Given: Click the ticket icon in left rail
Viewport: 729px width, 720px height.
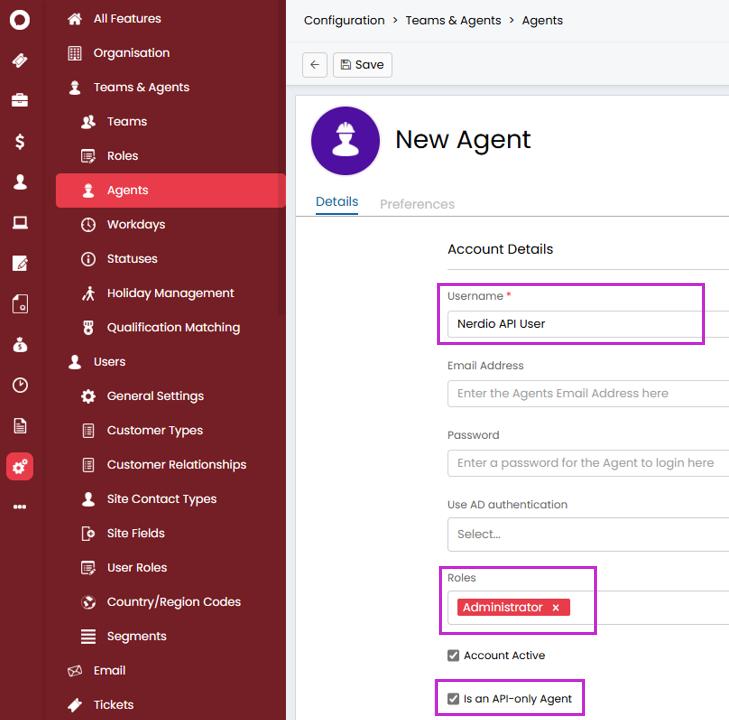Looking at the screenshot, I should pyautogui.click(x=20, y=60).
